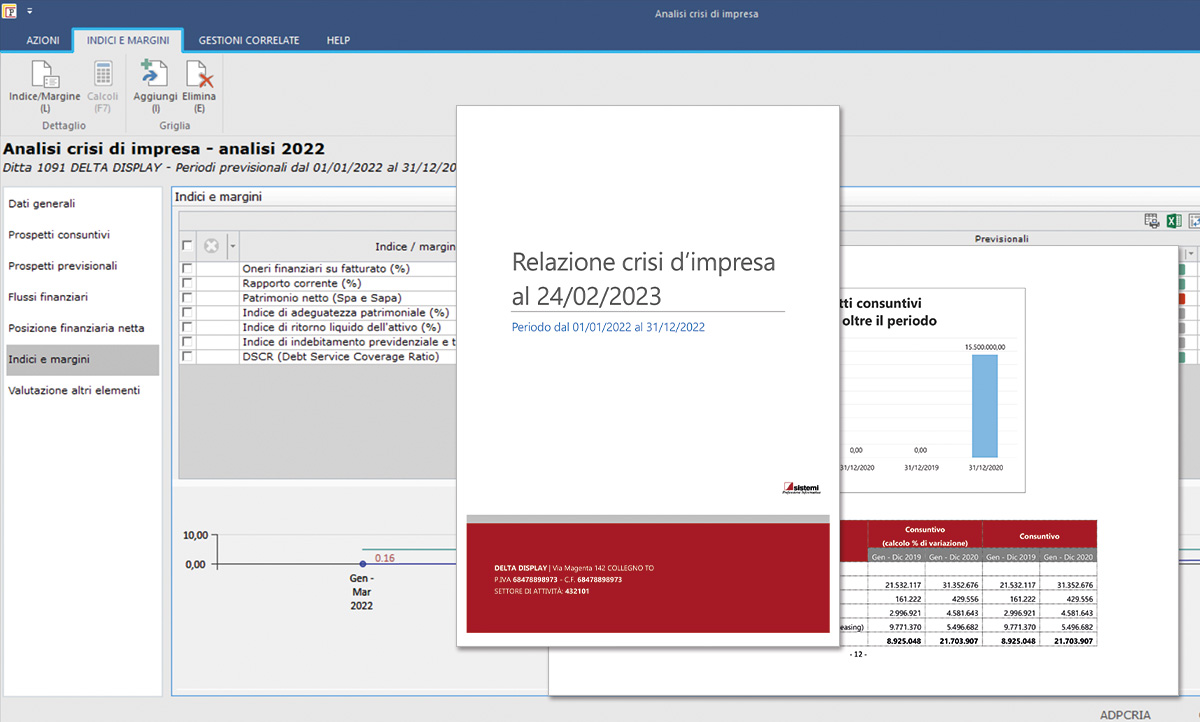
Task: Click the report cover title Relazione crisi d'impresa
Action: pos(643,278)
